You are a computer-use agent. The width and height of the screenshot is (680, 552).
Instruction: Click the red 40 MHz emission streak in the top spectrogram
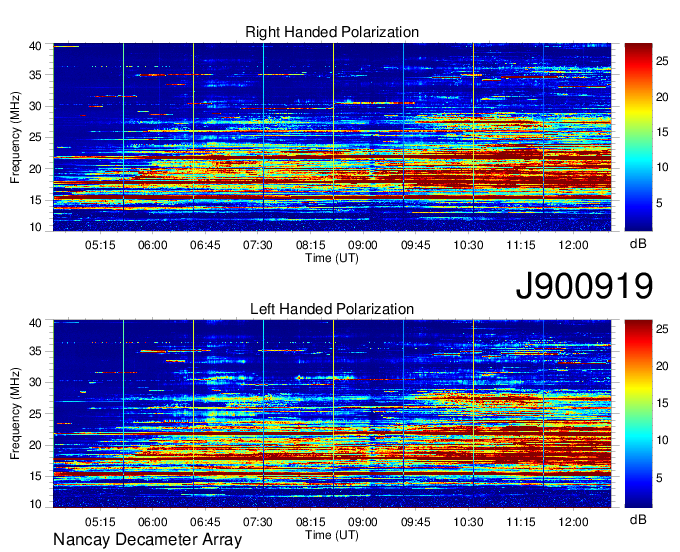(66, 46)
